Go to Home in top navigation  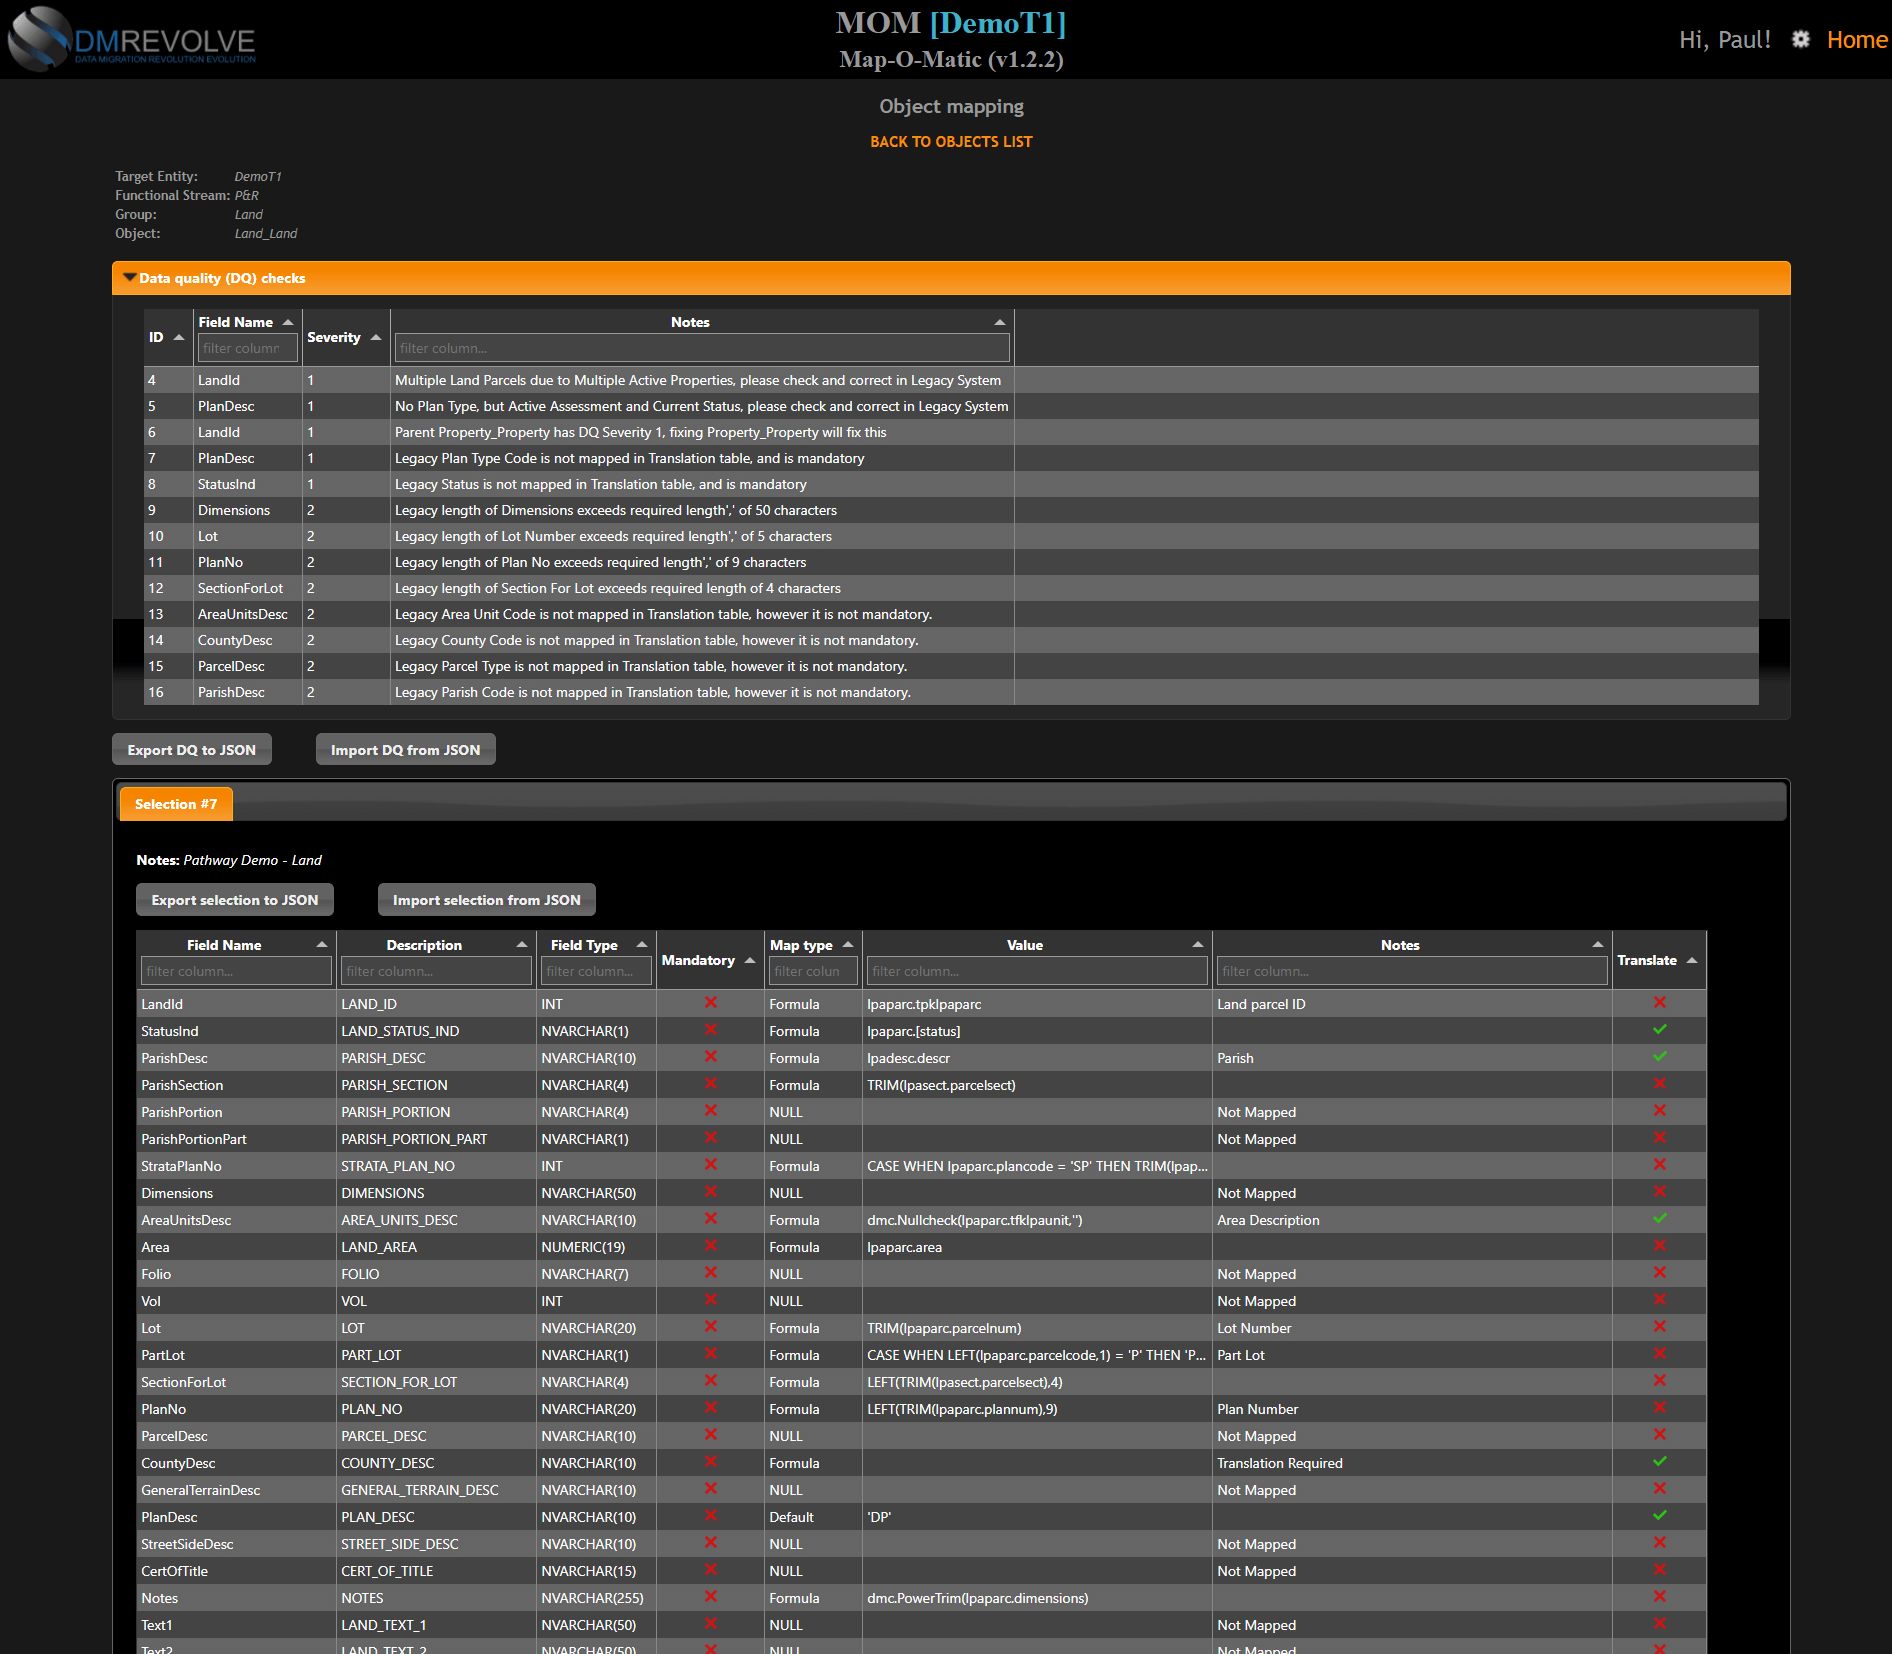(x=1856, y=40)
